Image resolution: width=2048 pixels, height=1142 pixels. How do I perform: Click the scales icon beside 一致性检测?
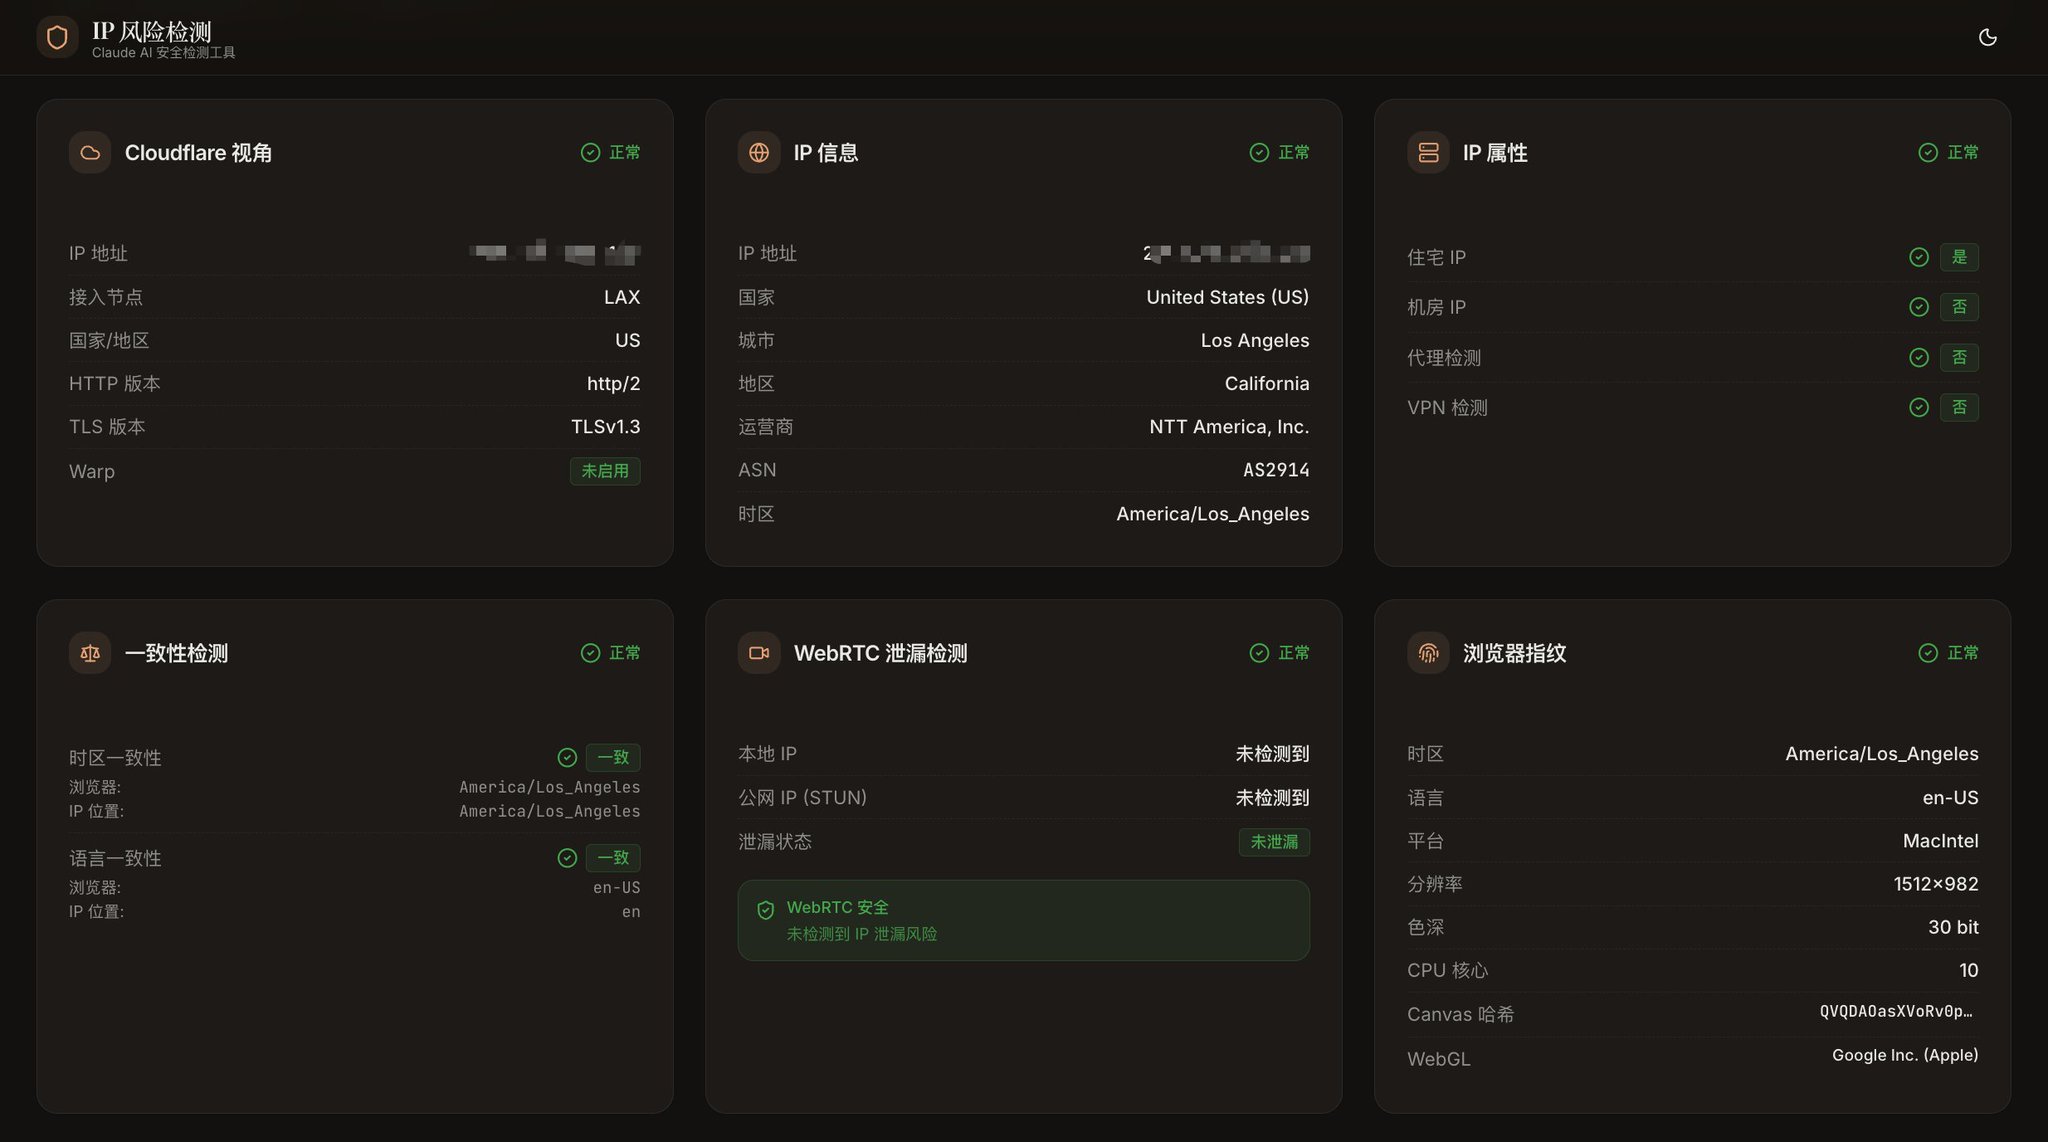point(90,653)
